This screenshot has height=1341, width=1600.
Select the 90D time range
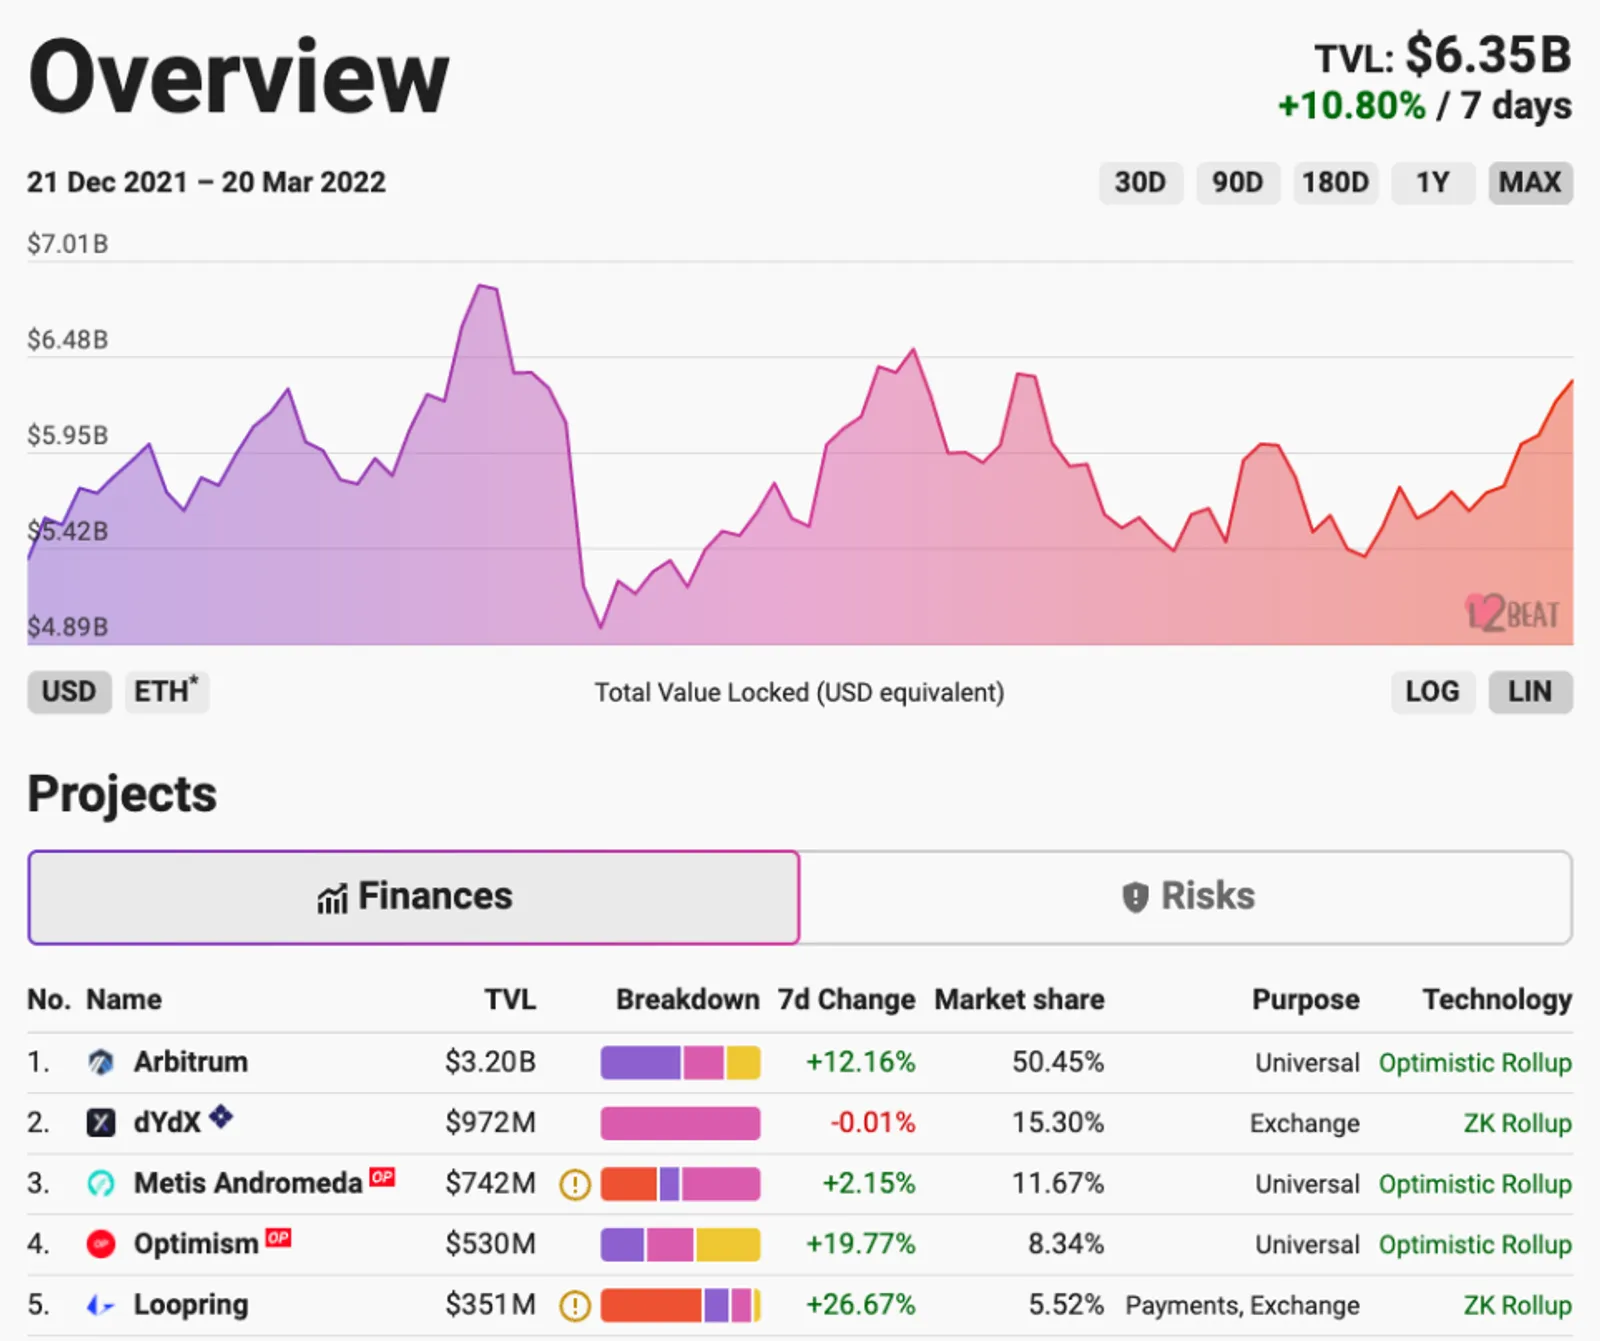(x=1238, y=183)
